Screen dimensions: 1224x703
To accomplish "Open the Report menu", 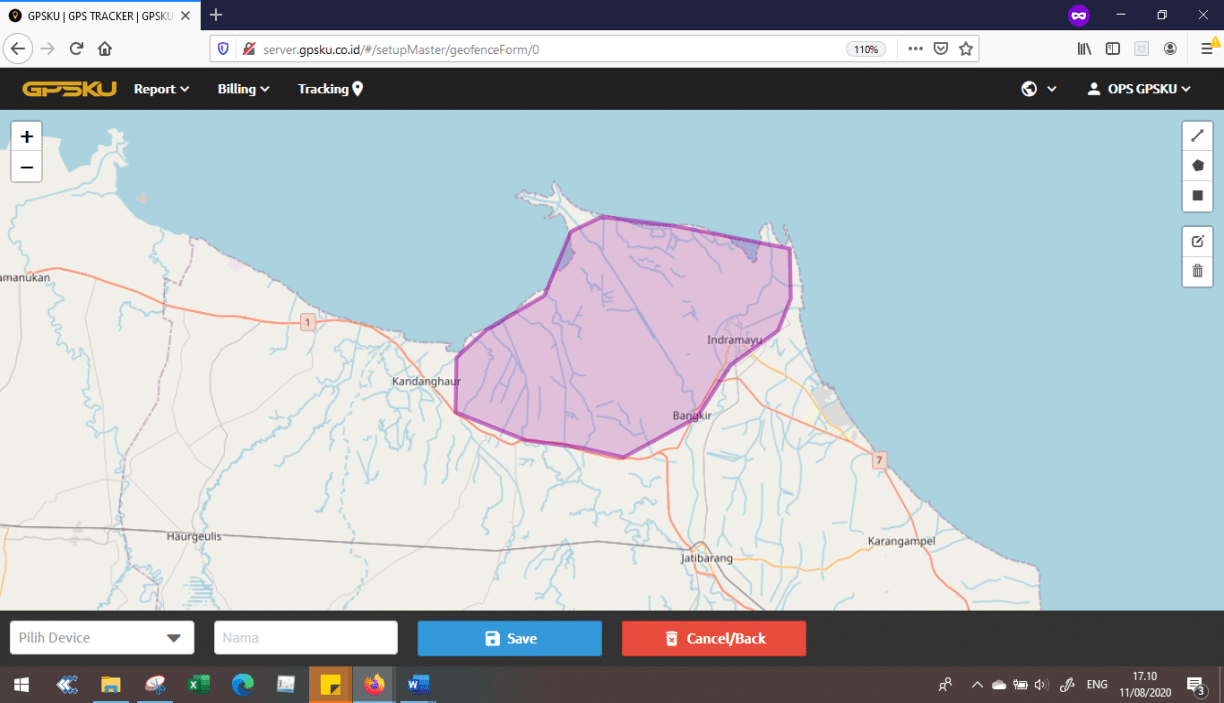I will 161,89.
